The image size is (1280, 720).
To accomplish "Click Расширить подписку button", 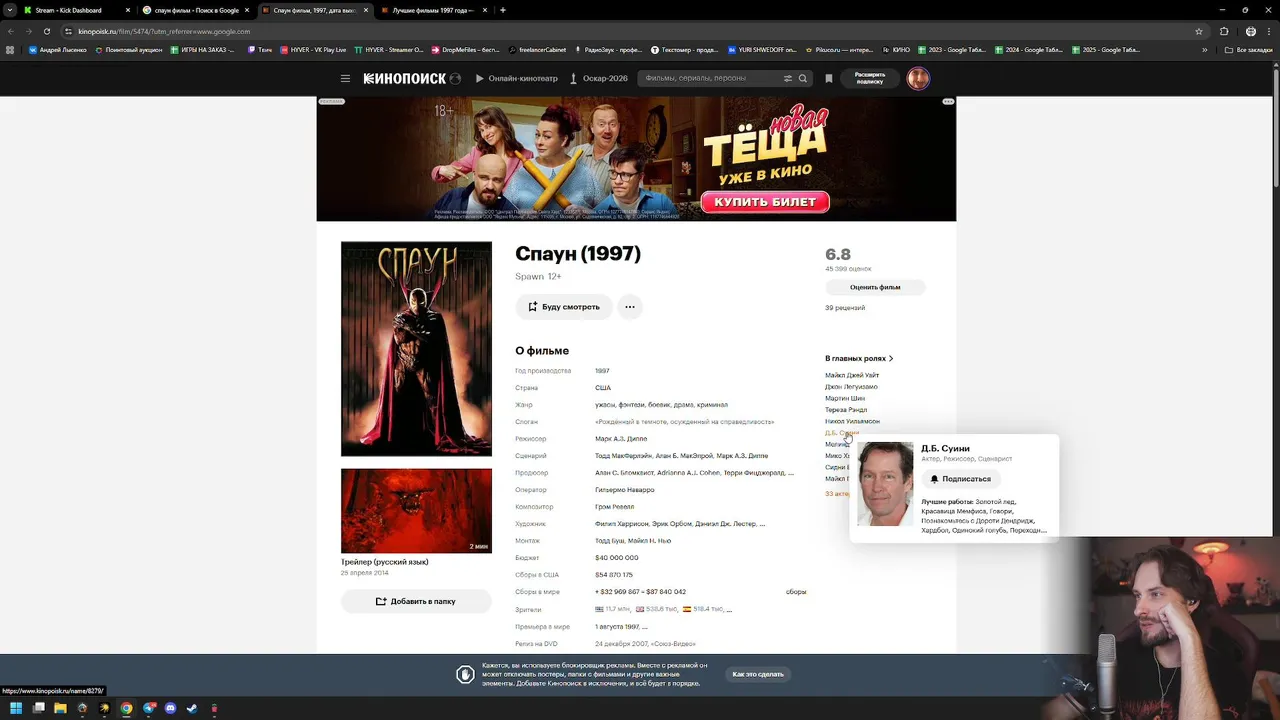I will pos(869,78).
